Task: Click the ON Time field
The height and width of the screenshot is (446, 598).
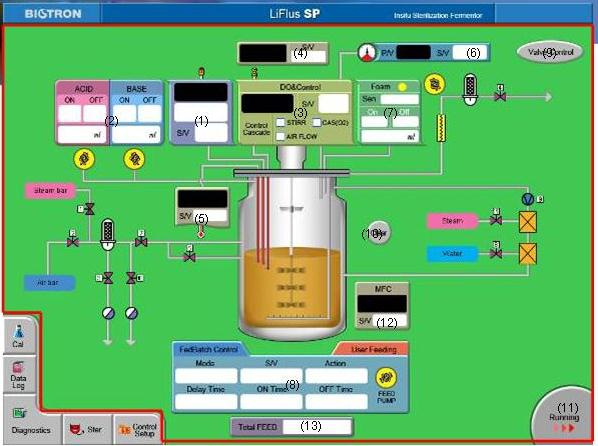Action: (x=271, y=402)
